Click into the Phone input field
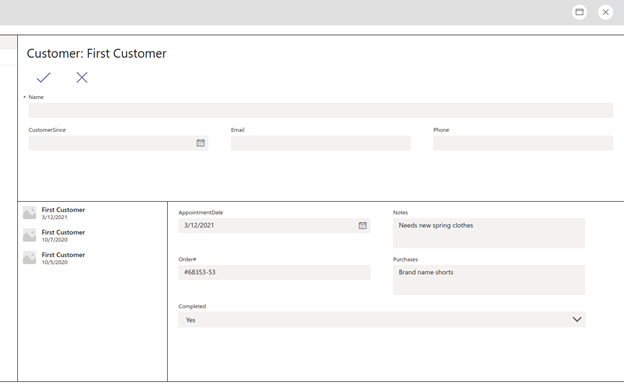Image resolution: width=624 pixels, height=387 pixels. [x=523, y=143]
